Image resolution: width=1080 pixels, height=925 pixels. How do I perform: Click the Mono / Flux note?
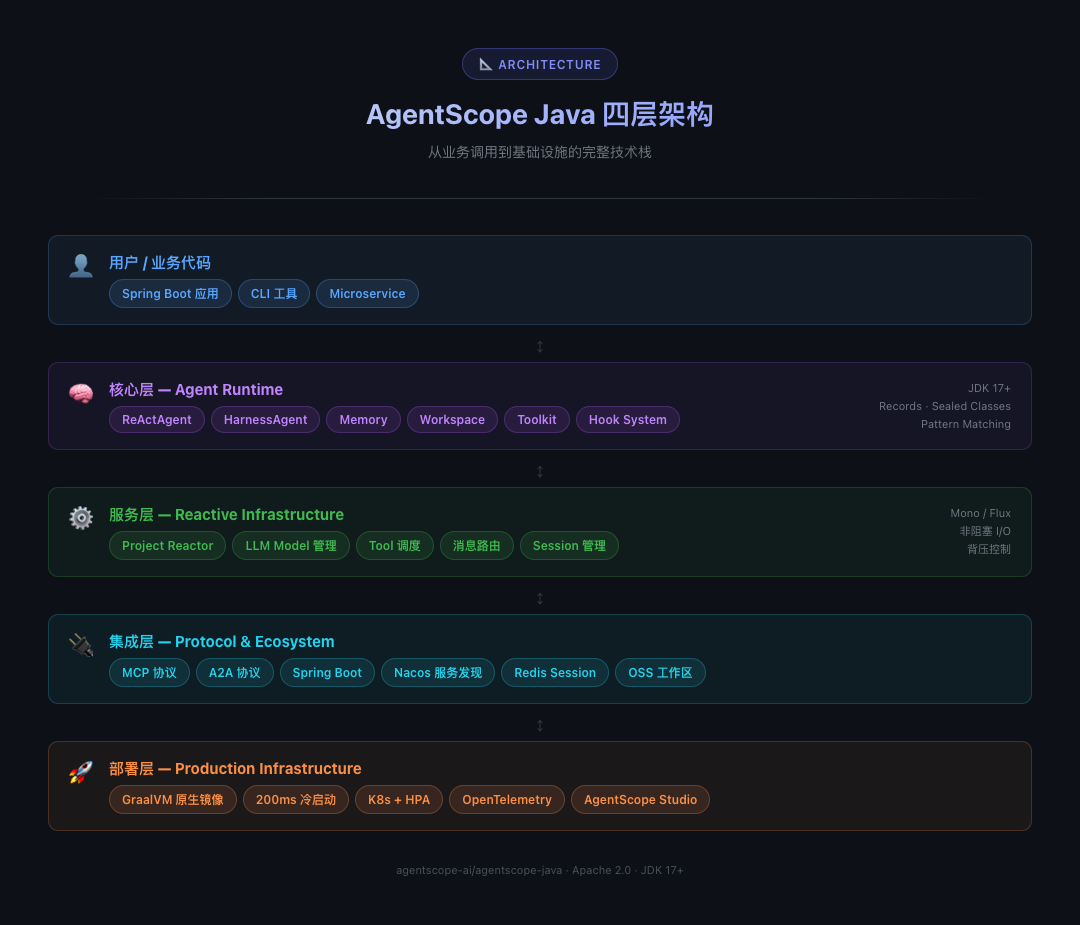pyautogui.click(x=981, y=513)
